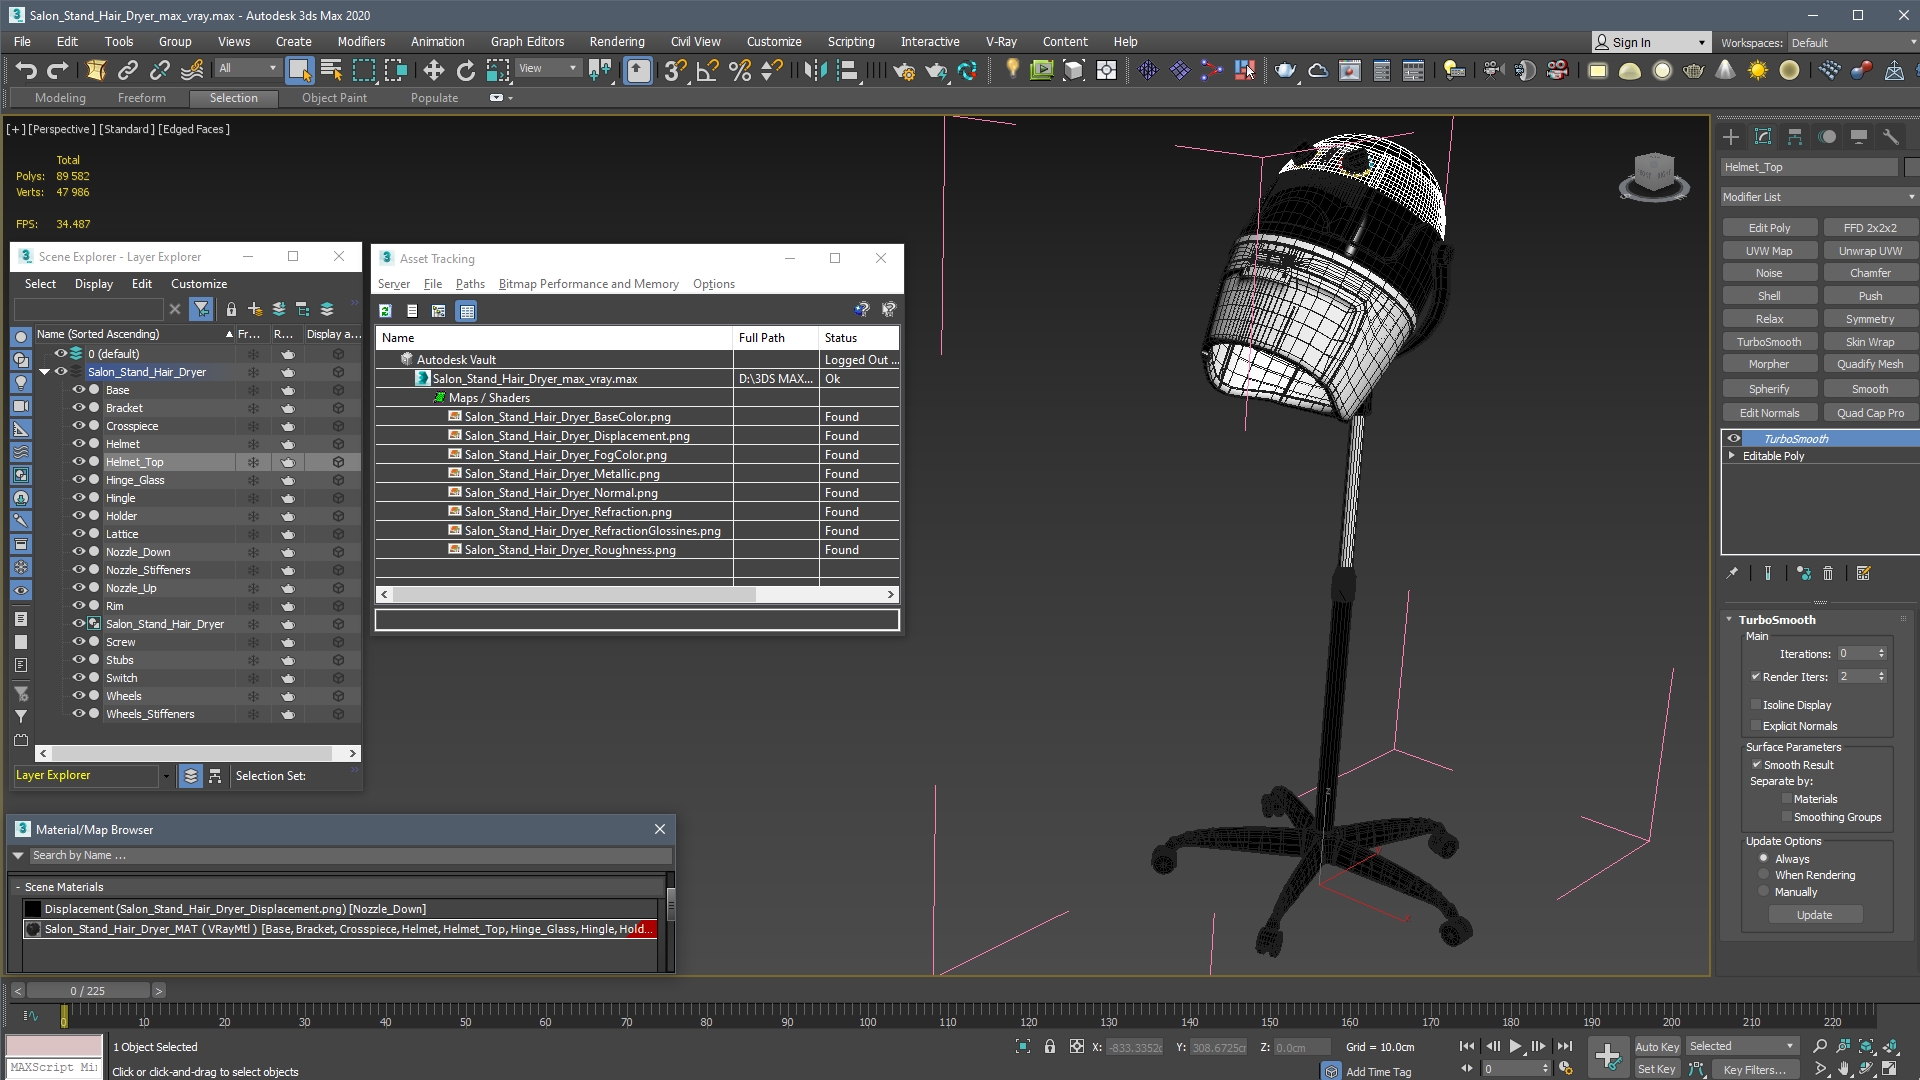Image resolution: width=1920 pixels, height=1080 pixels.
Task: Toggle Percent Snap in toolbar
Action: [x=740, y=70]
